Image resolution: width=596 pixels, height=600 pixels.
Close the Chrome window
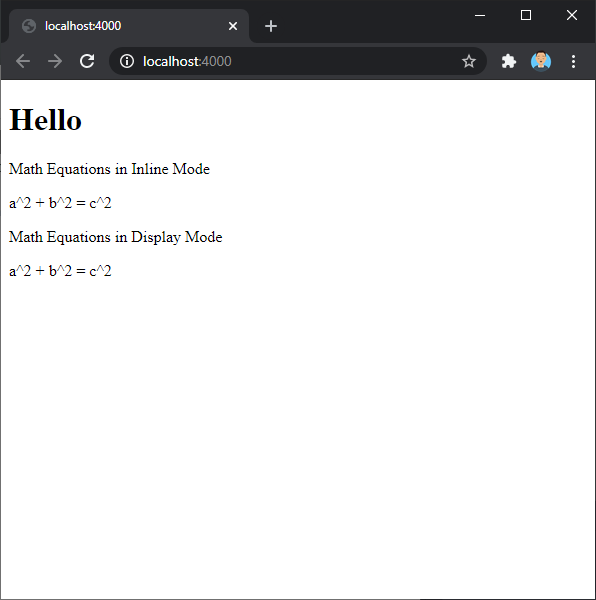pyautogui.click(x=572, y=15)
